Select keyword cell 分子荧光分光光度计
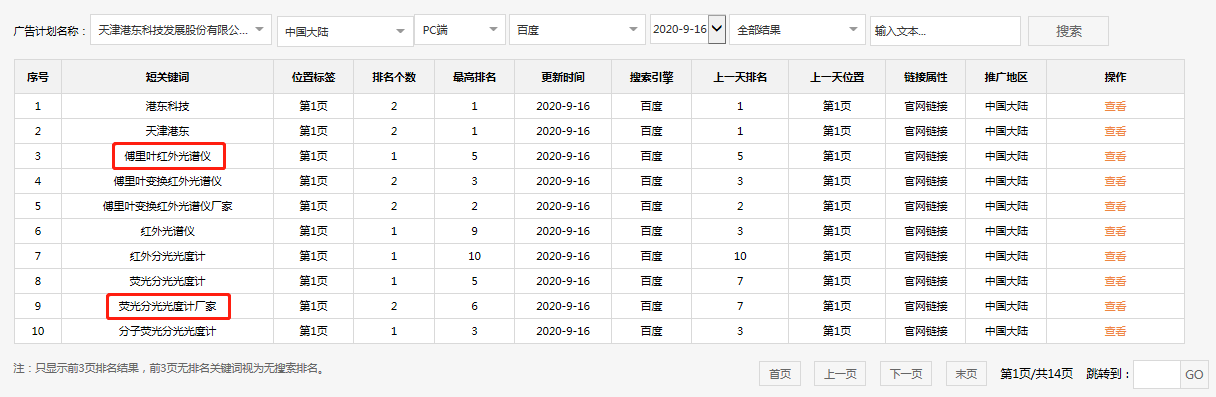This screenshot has height=397, width=1216. click(167, 331)
